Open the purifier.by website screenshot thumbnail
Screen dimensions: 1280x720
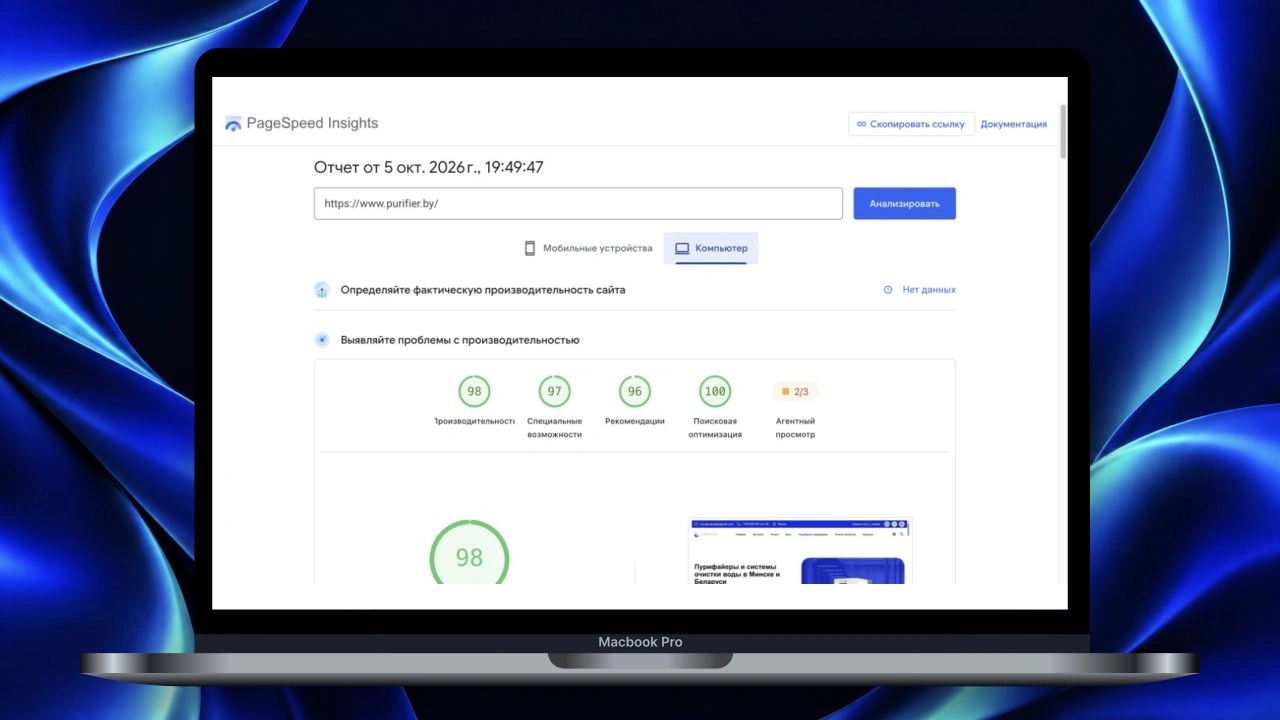coord(801,550)
